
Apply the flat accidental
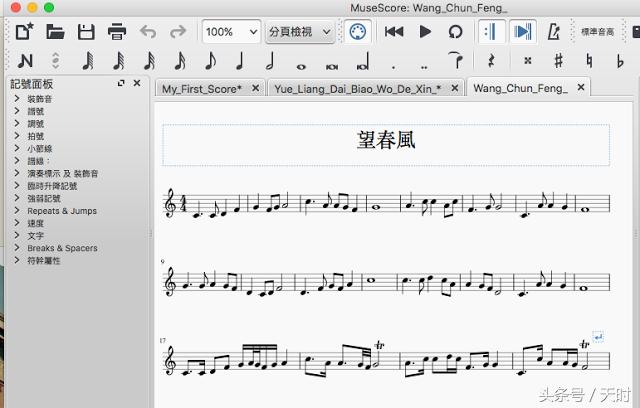tap(620, 61)
